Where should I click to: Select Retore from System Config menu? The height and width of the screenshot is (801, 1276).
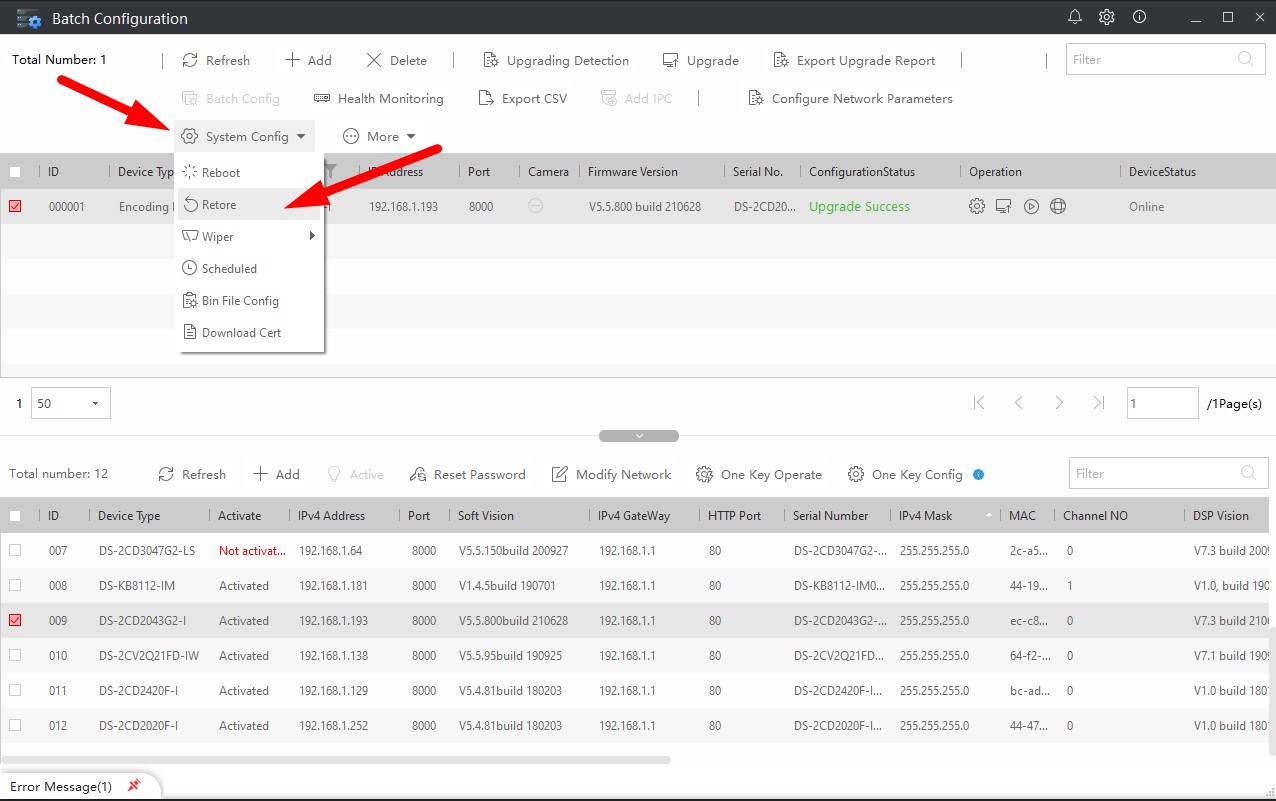point(219,205)
